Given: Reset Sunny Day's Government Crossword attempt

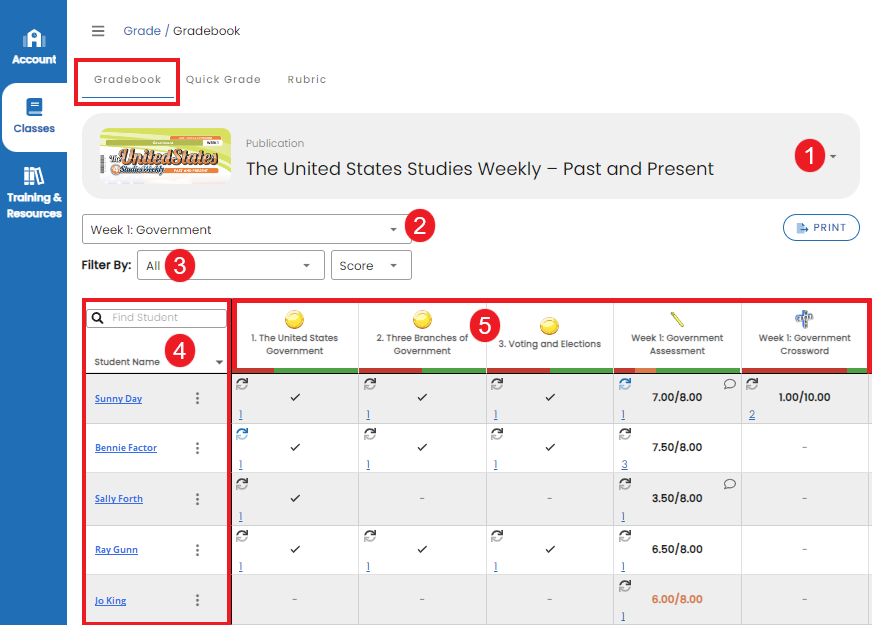Looking at the screenshot, I should (x=752, y=384).
